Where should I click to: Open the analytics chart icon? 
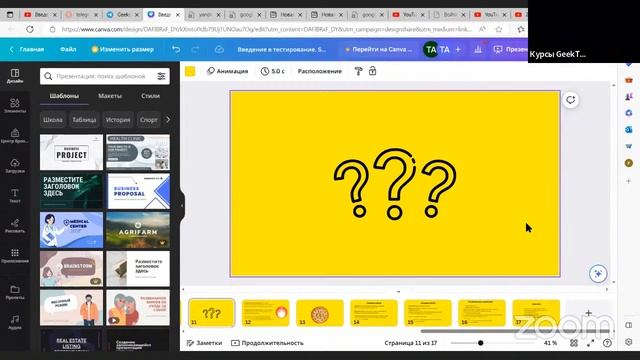(x=478, y=49)
